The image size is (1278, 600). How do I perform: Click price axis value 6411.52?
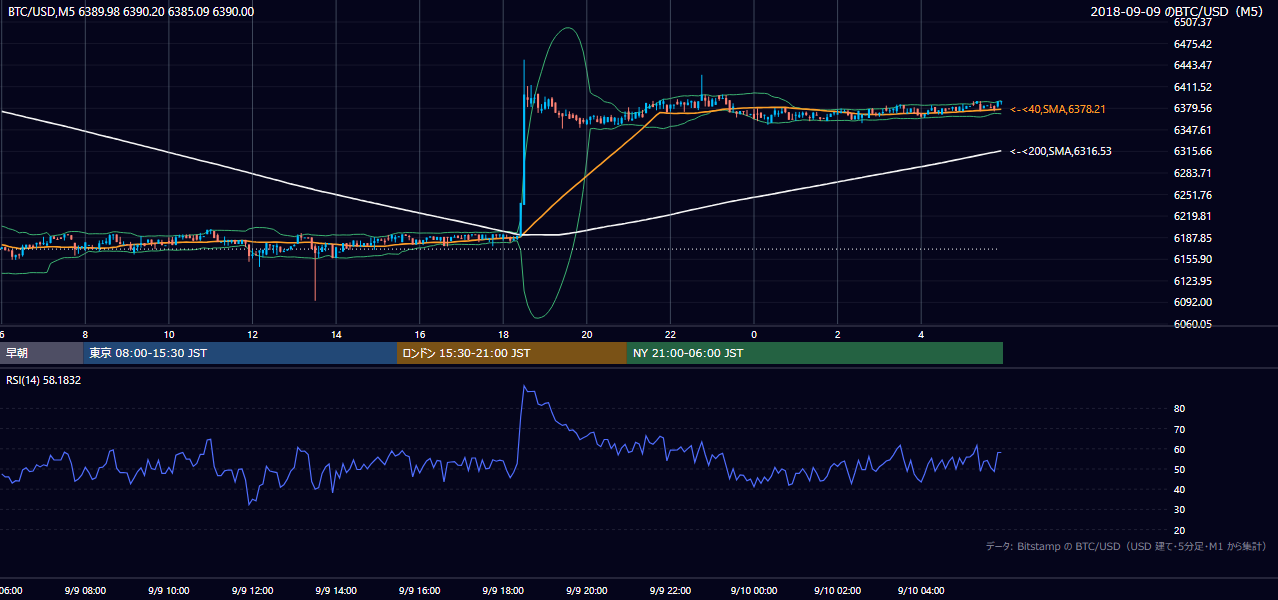pos(1193,87)
